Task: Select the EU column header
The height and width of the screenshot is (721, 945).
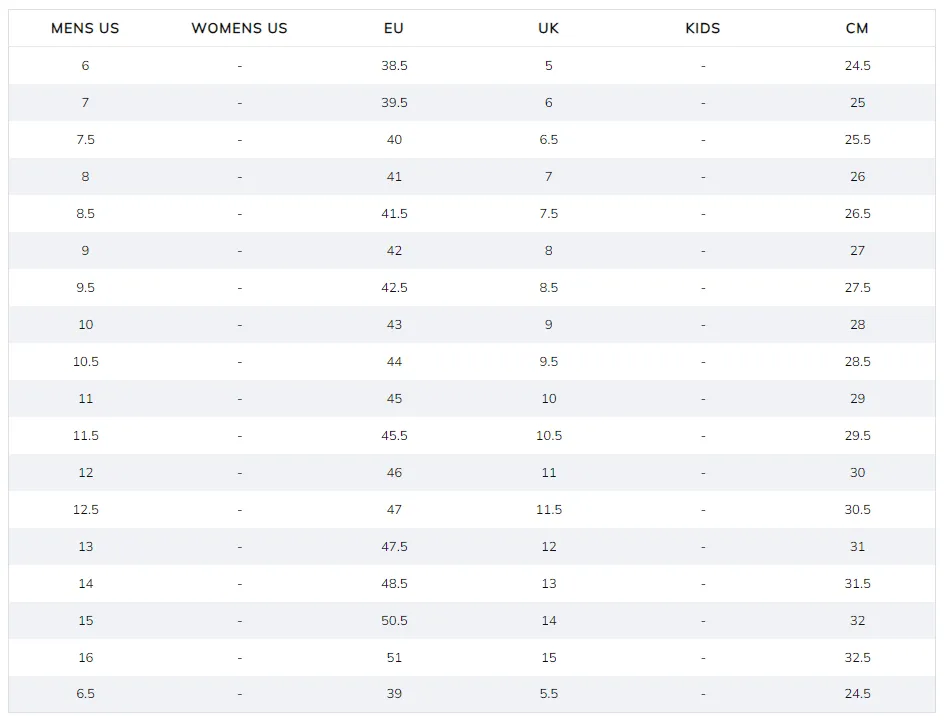Action: tap(394, 28)
